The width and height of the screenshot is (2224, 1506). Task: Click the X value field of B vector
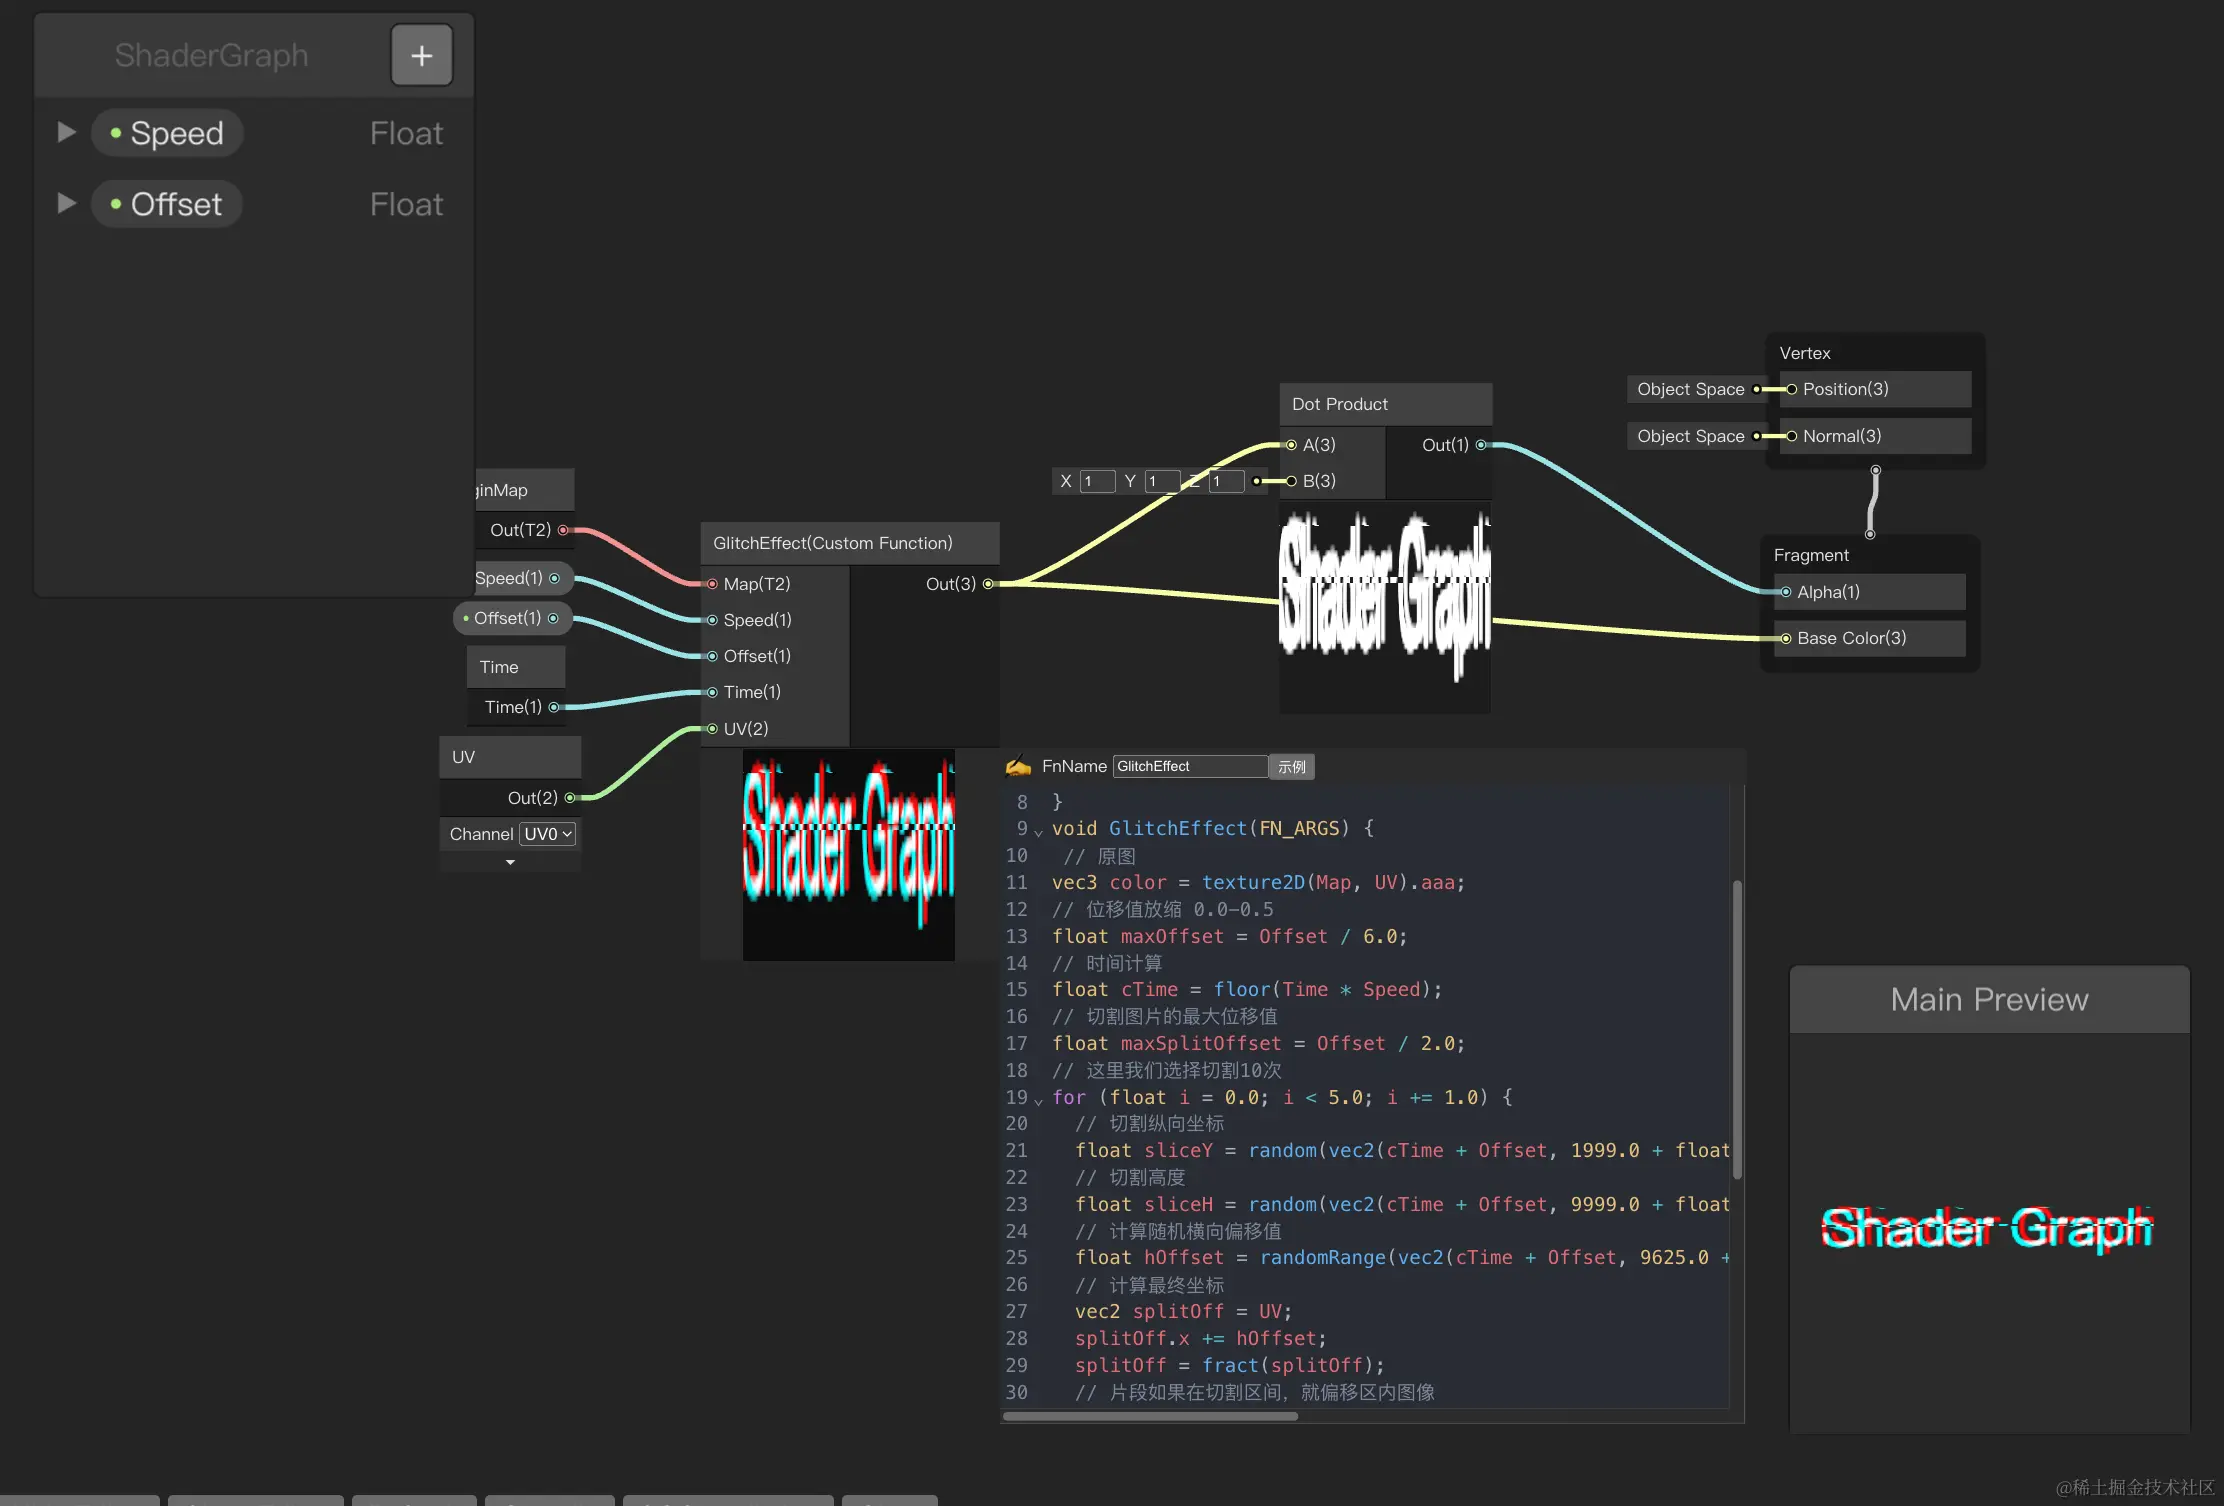point(1097,481)
